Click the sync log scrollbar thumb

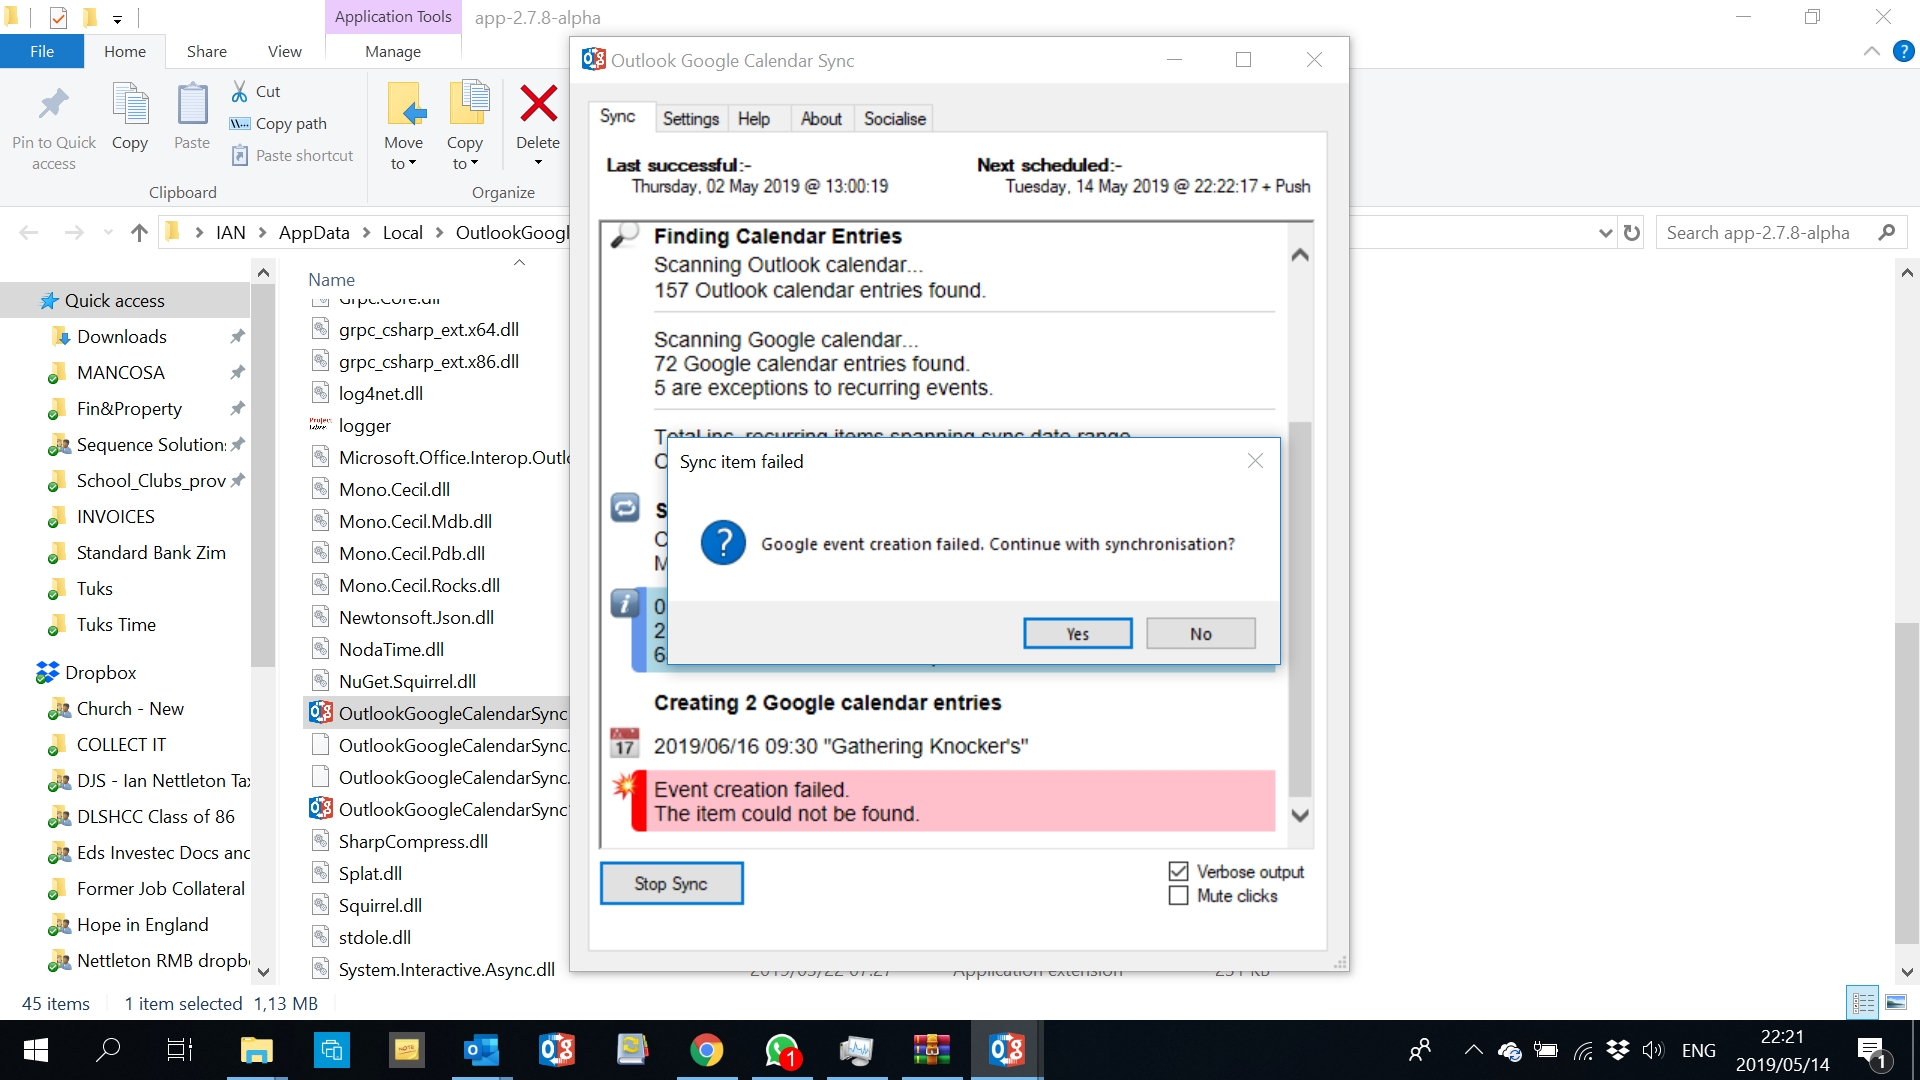coord(1299,608)
